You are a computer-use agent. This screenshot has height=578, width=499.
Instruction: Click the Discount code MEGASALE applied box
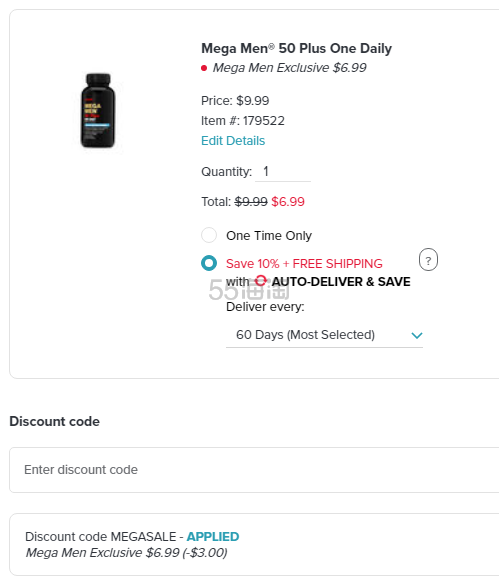[x=254, y=544]
